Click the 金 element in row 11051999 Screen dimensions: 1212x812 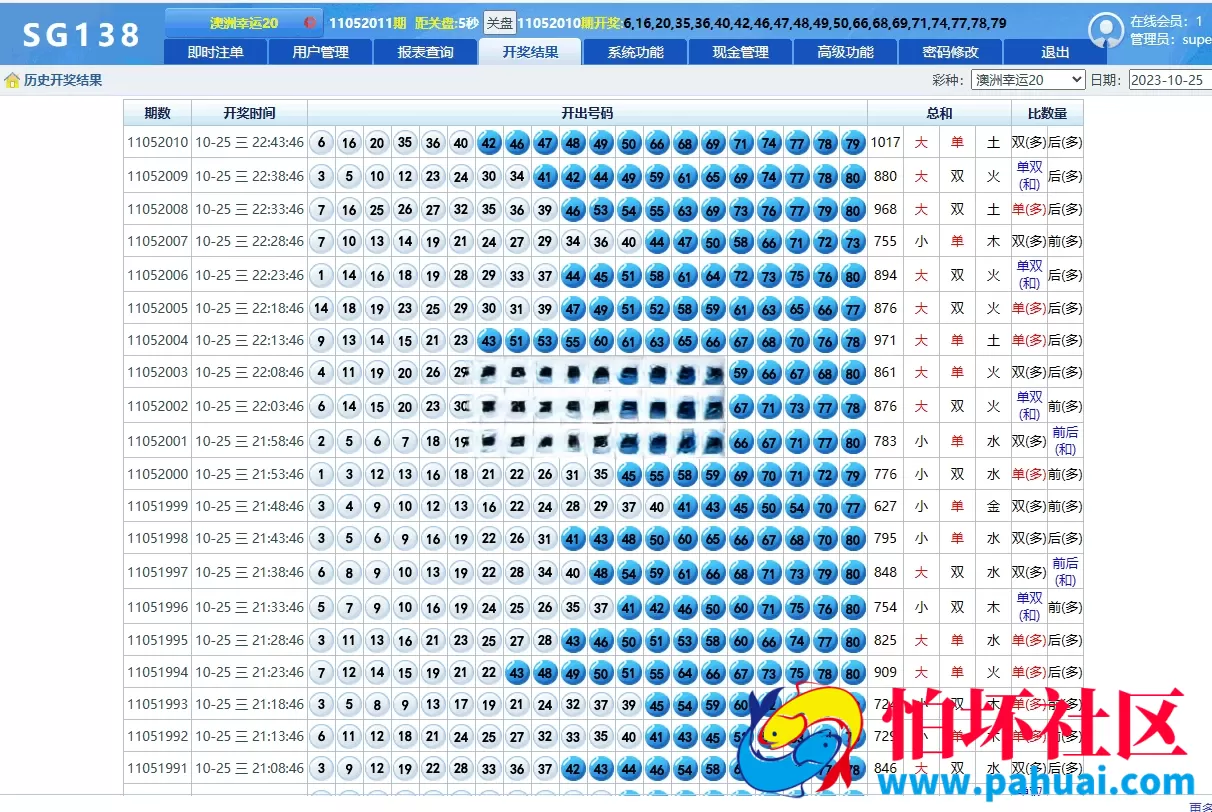pos(993,506)
